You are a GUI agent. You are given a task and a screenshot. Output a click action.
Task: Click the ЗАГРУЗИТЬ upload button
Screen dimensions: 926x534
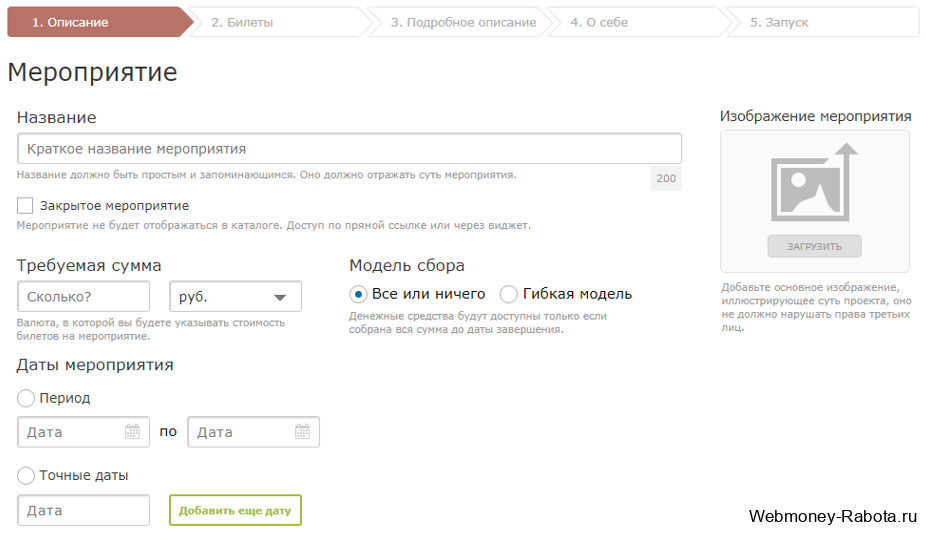(x=814, y=246)
